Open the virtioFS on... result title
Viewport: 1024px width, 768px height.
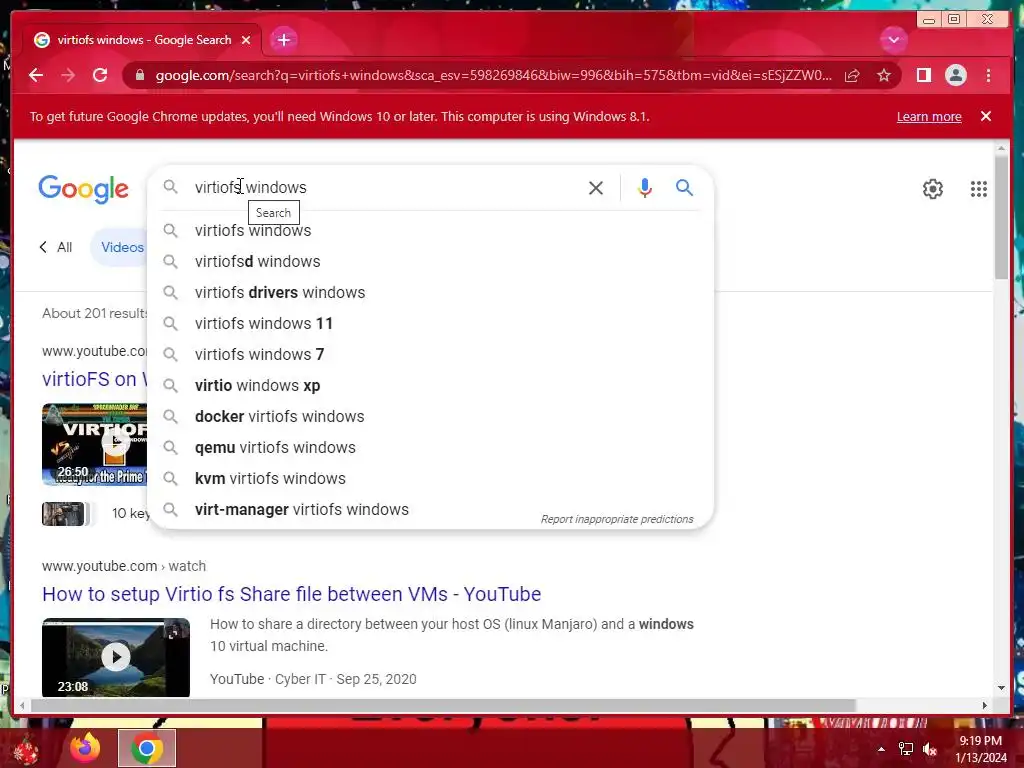point(95,379)
